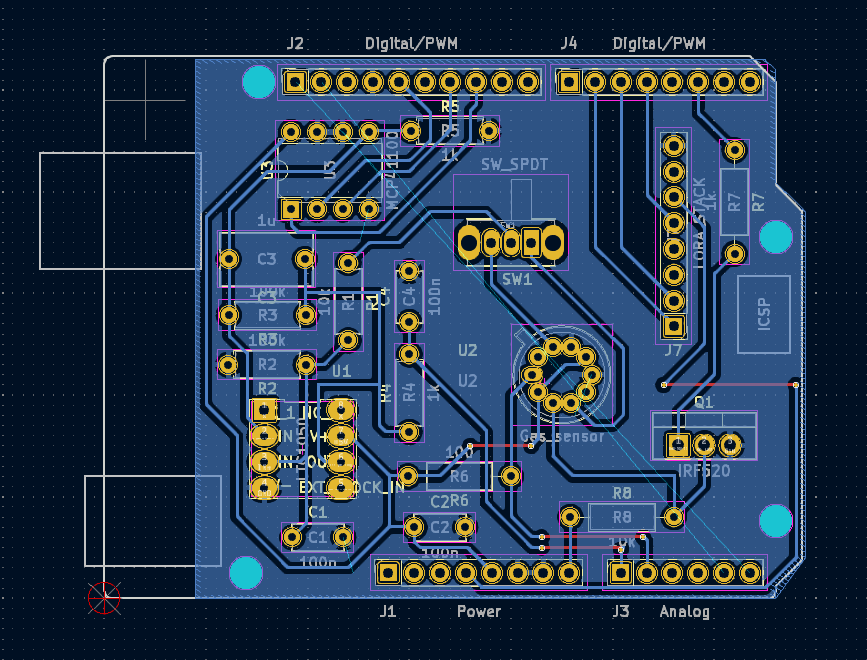The width and height of the screenshot is (867, 660).
Task: Click the IRF520 value text
Action: tap(704, 471)
